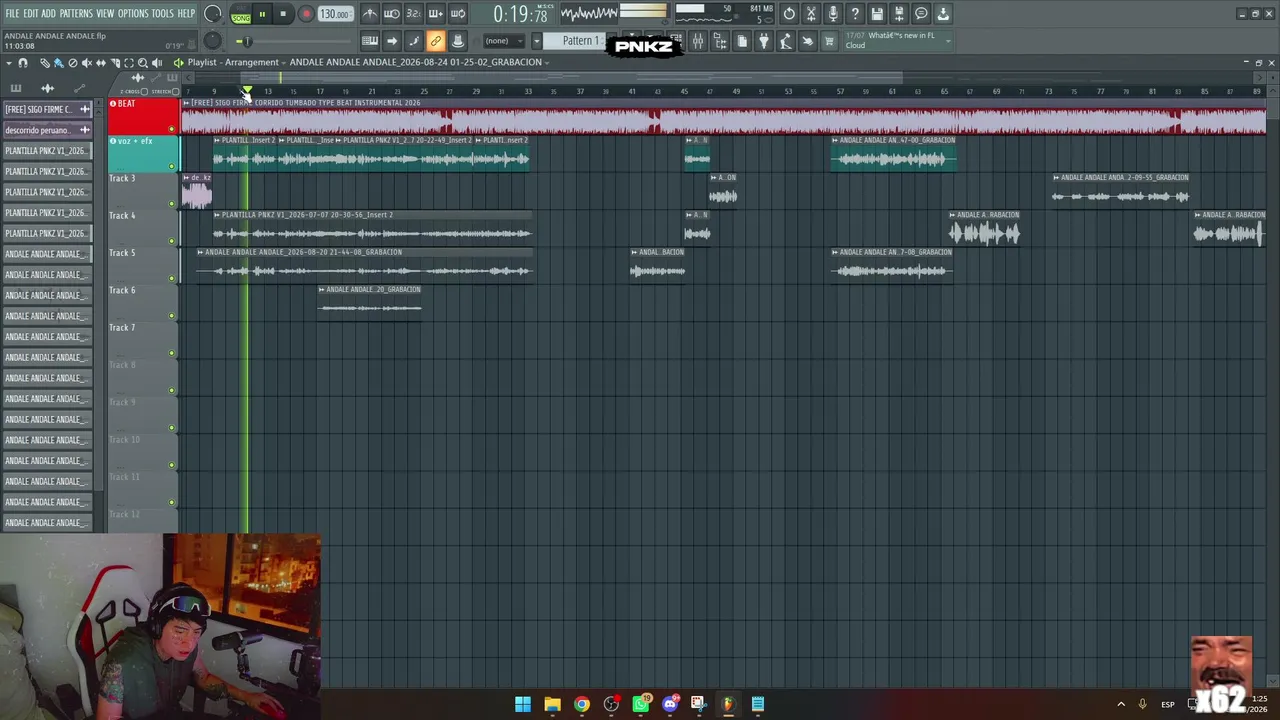Toggle note/clip grouping link icon

(x=436, y=41)
